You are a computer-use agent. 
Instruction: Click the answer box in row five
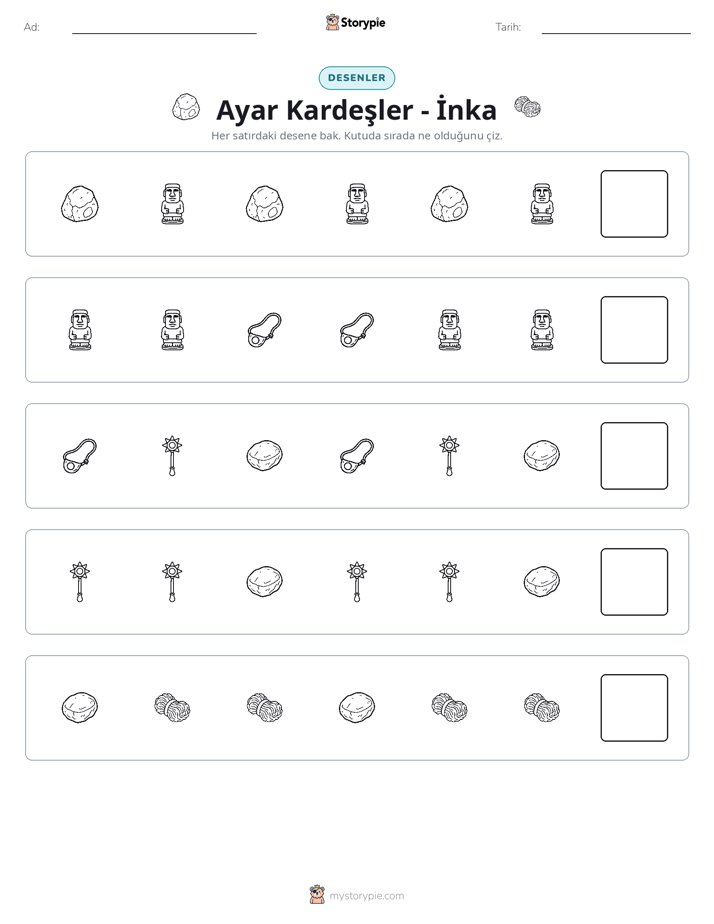coord(634,708)
